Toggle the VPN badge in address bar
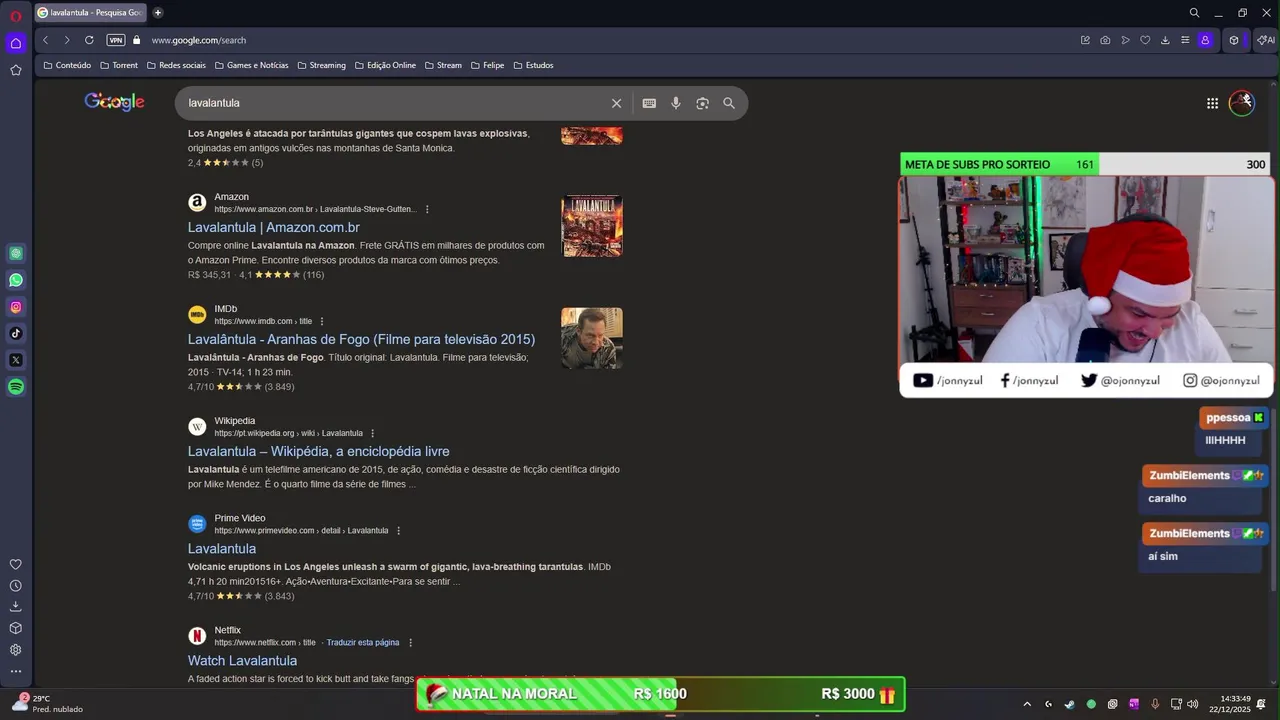 coord(116,40)
